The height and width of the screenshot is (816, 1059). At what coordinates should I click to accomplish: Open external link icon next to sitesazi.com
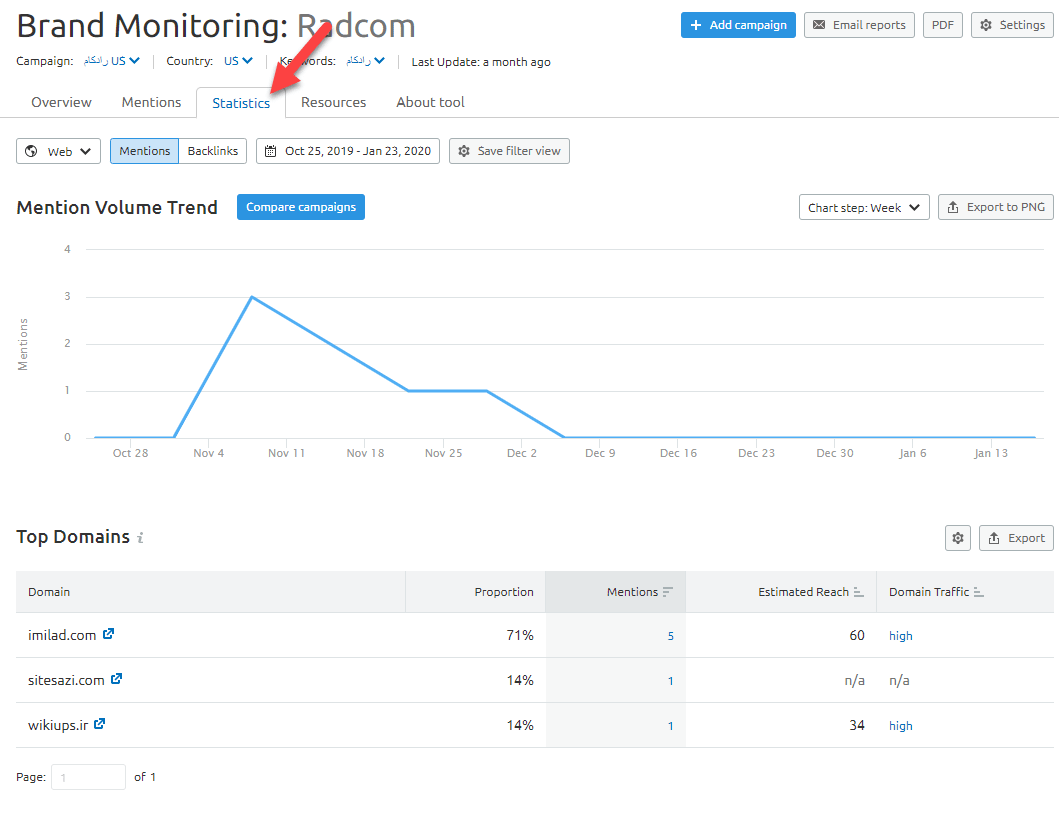[117, 679]
